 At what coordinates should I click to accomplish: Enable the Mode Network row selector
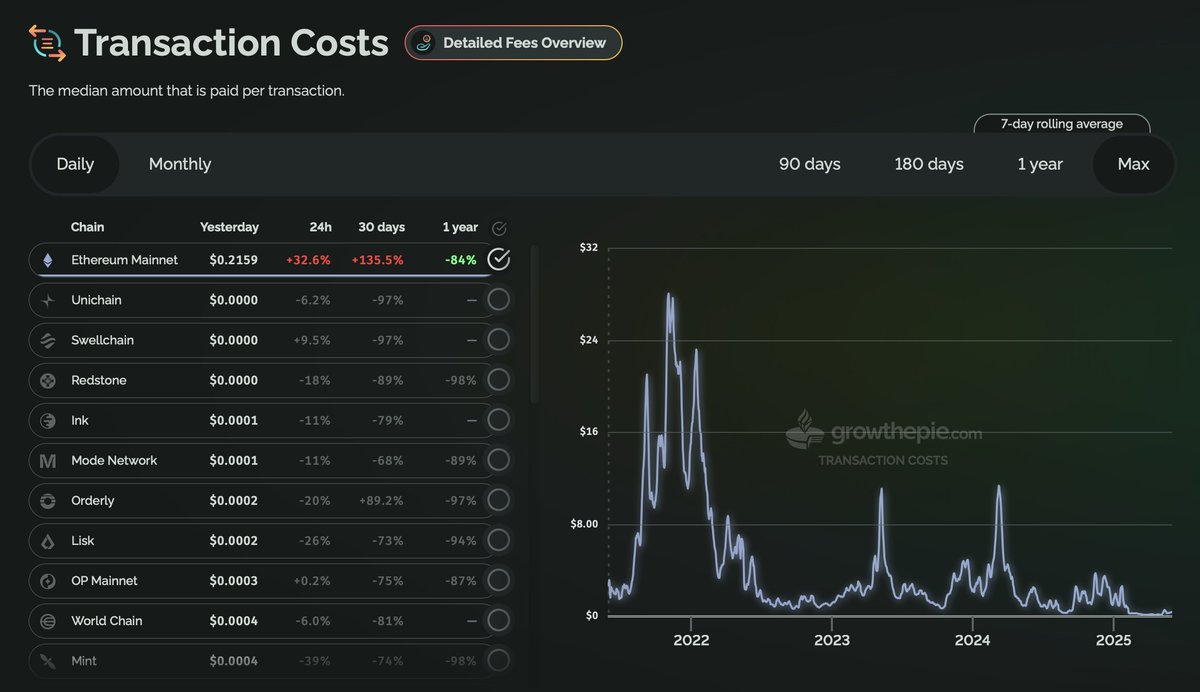click(x=498, y=460)
